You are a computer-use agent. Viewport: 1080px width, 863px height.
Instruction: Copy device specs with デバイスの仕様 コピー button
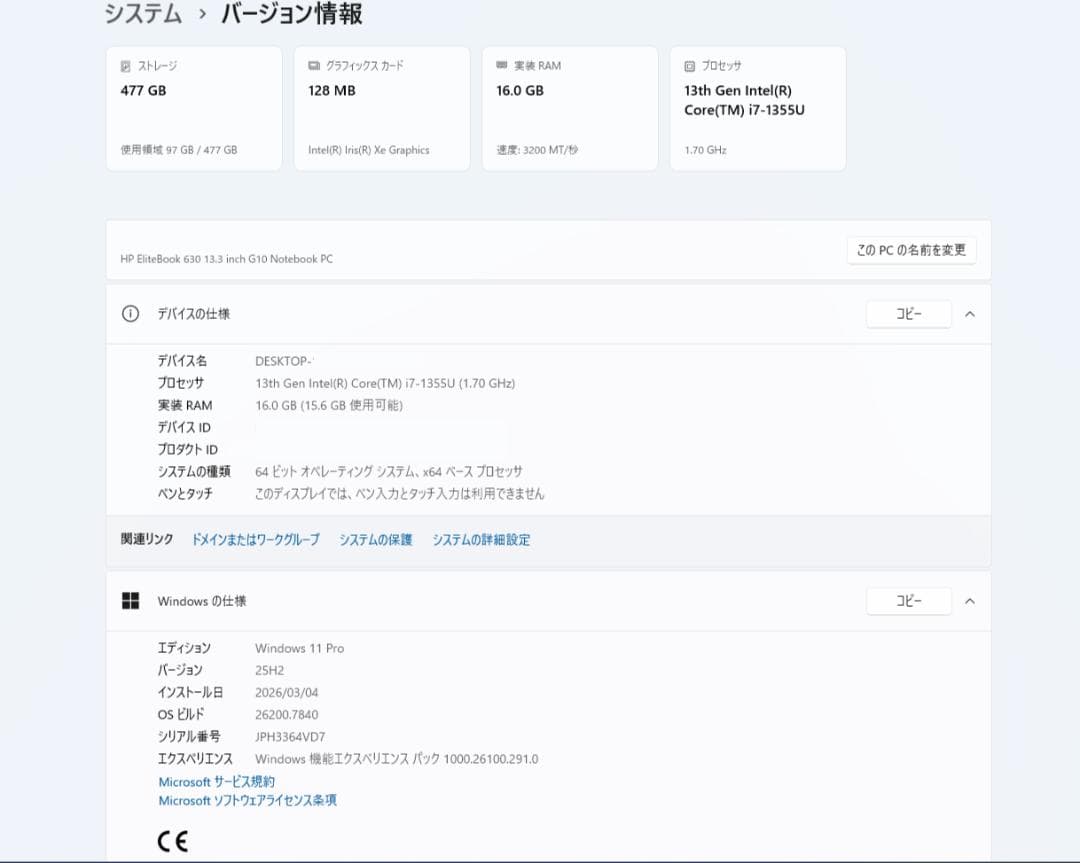(x=908, y=314)
